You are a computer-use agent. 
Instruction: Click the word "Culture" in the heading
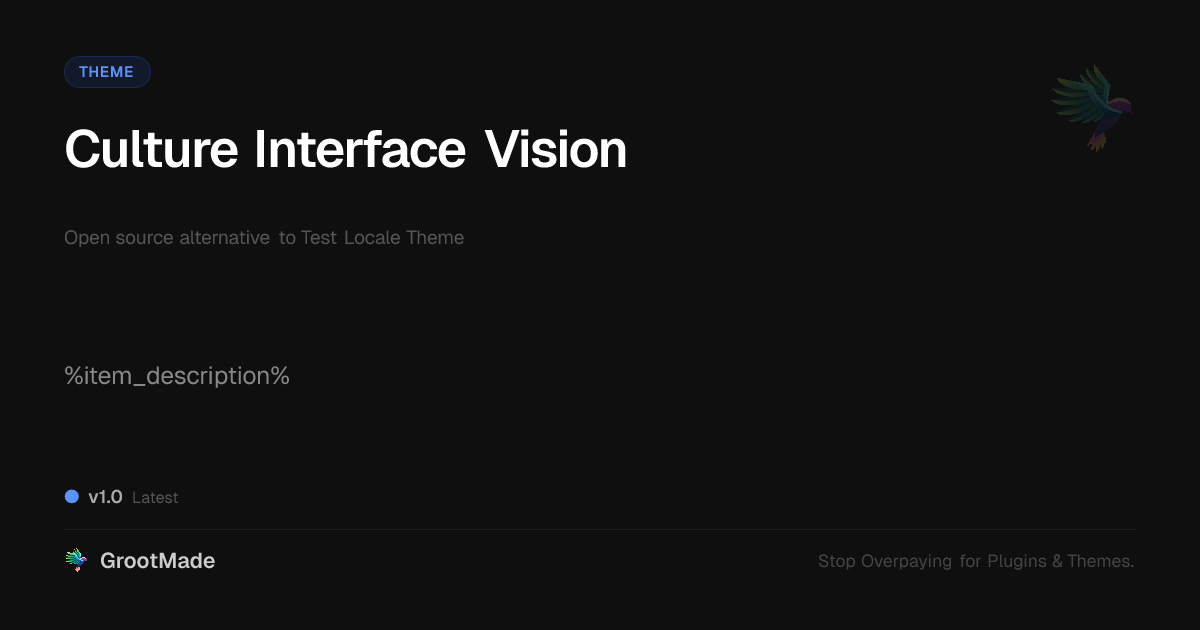pyautogui.click(x=151, y=150)
